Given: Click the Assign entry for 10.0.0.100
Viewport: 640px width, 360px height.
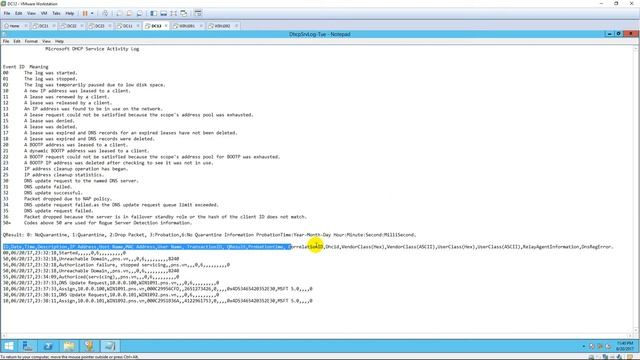Looking at the screenshot, I should (x=158, y=289).
